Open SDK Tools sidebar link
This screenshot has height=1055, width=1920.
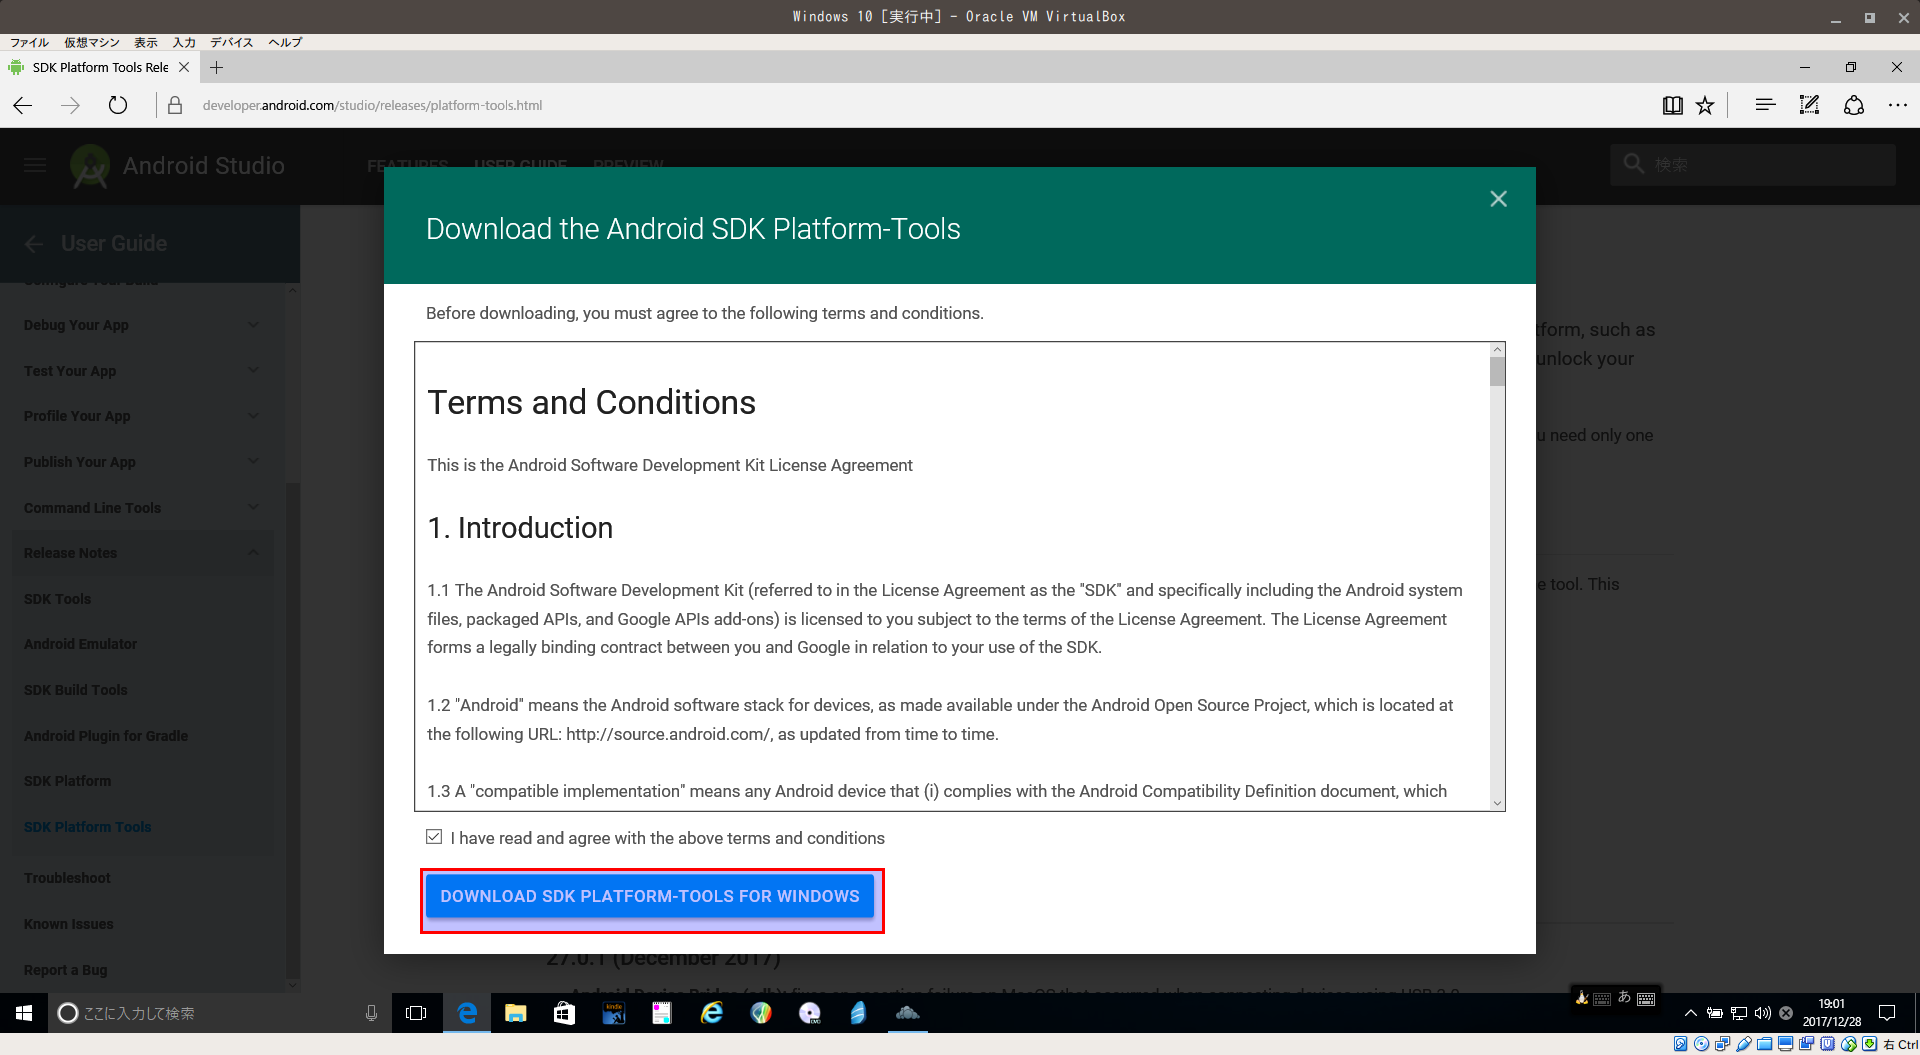point(57,599)
